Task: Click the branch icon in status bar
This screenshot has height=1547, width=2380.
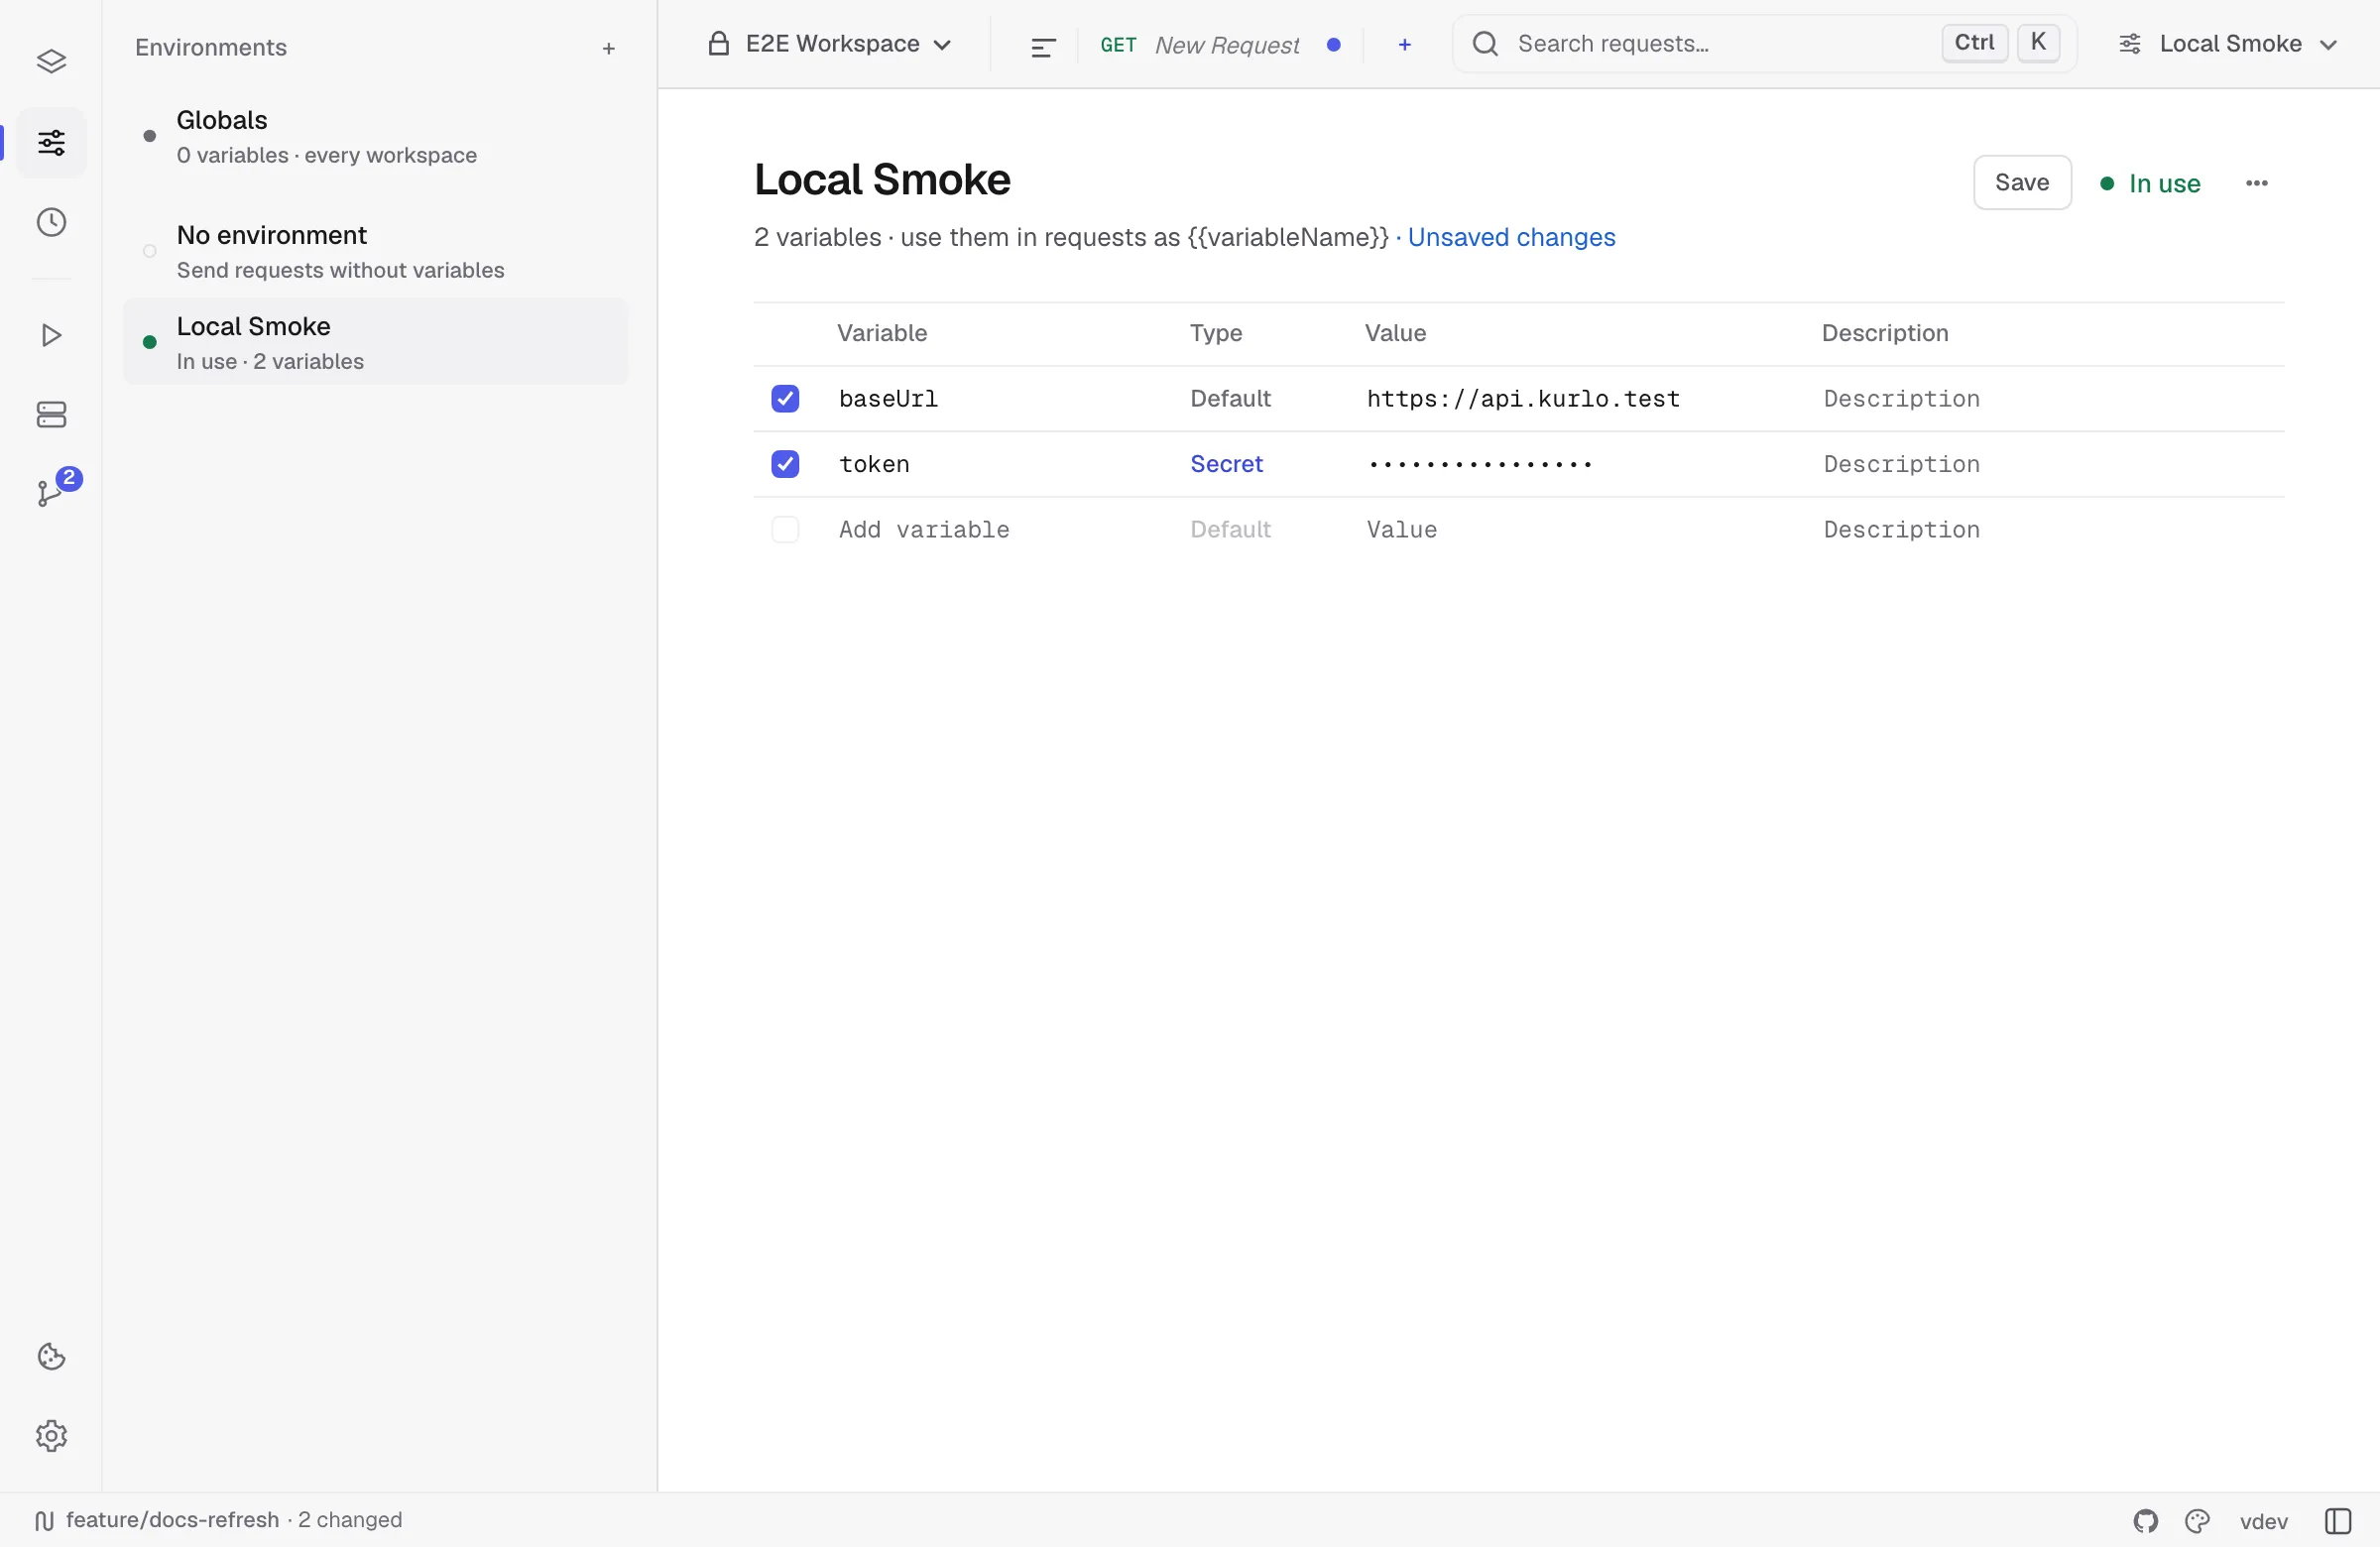Action: pyautogui.click(x=44, y=1521)
